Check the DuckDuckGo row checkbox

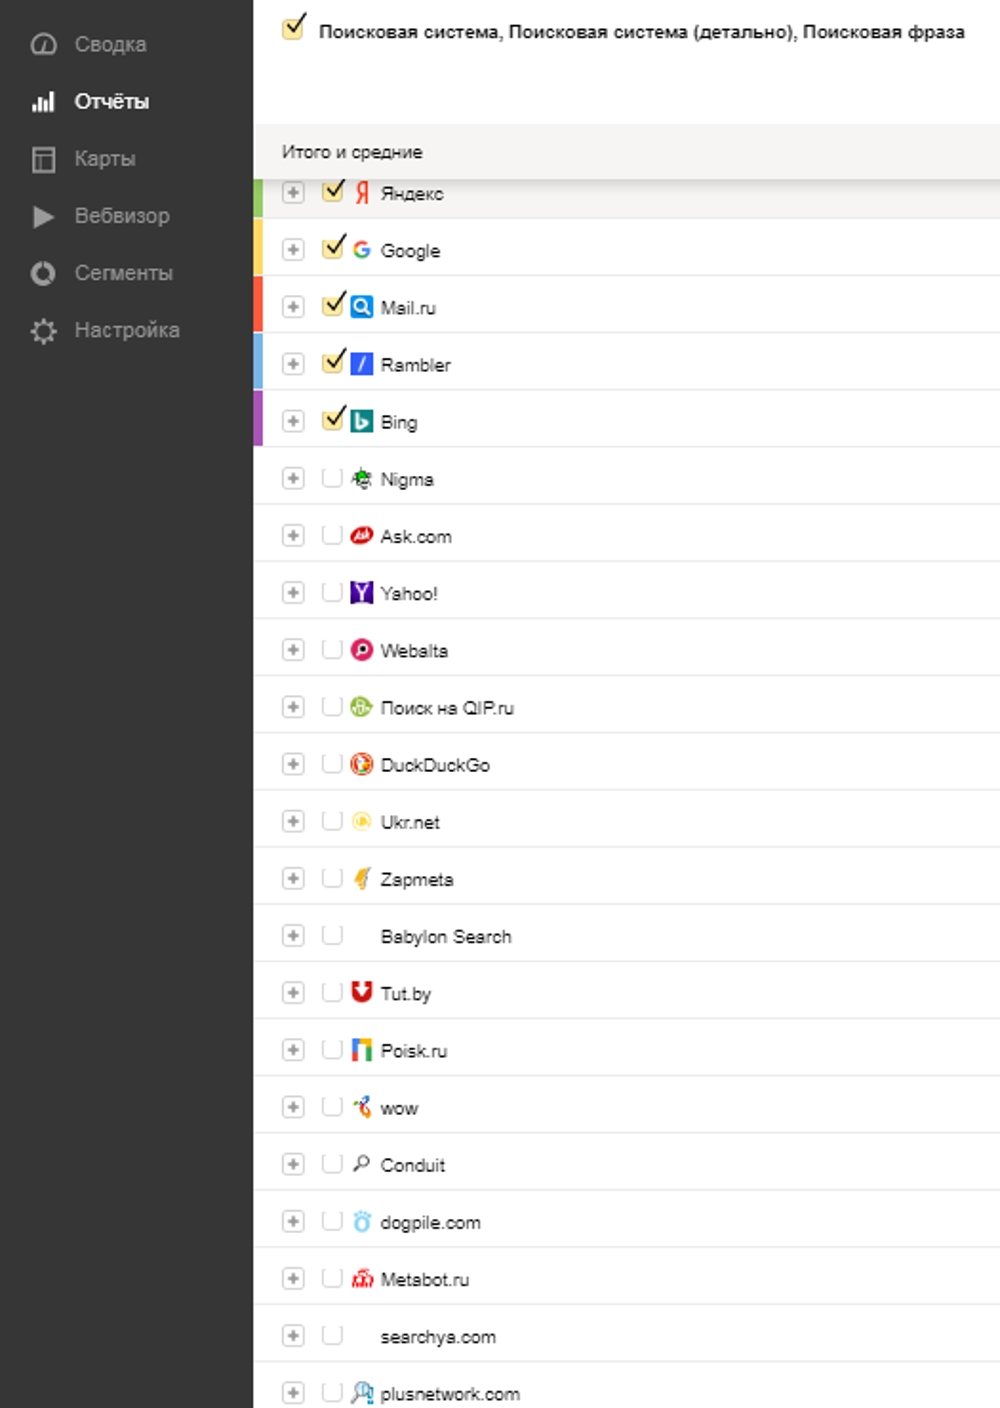click(332, 764)
